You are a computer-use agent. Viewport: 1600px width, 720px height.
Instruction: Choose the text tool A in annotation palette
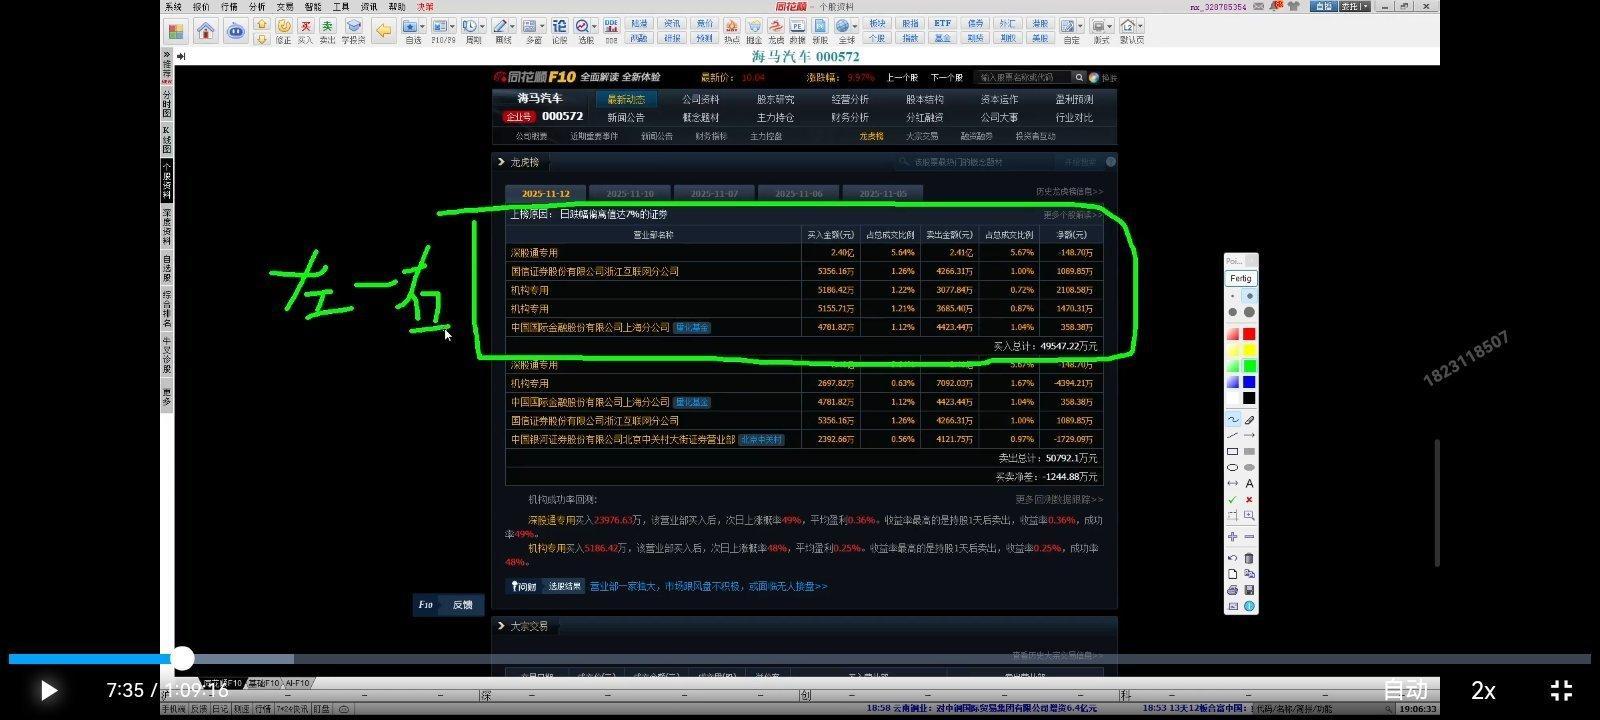[x=1249, y=484]
